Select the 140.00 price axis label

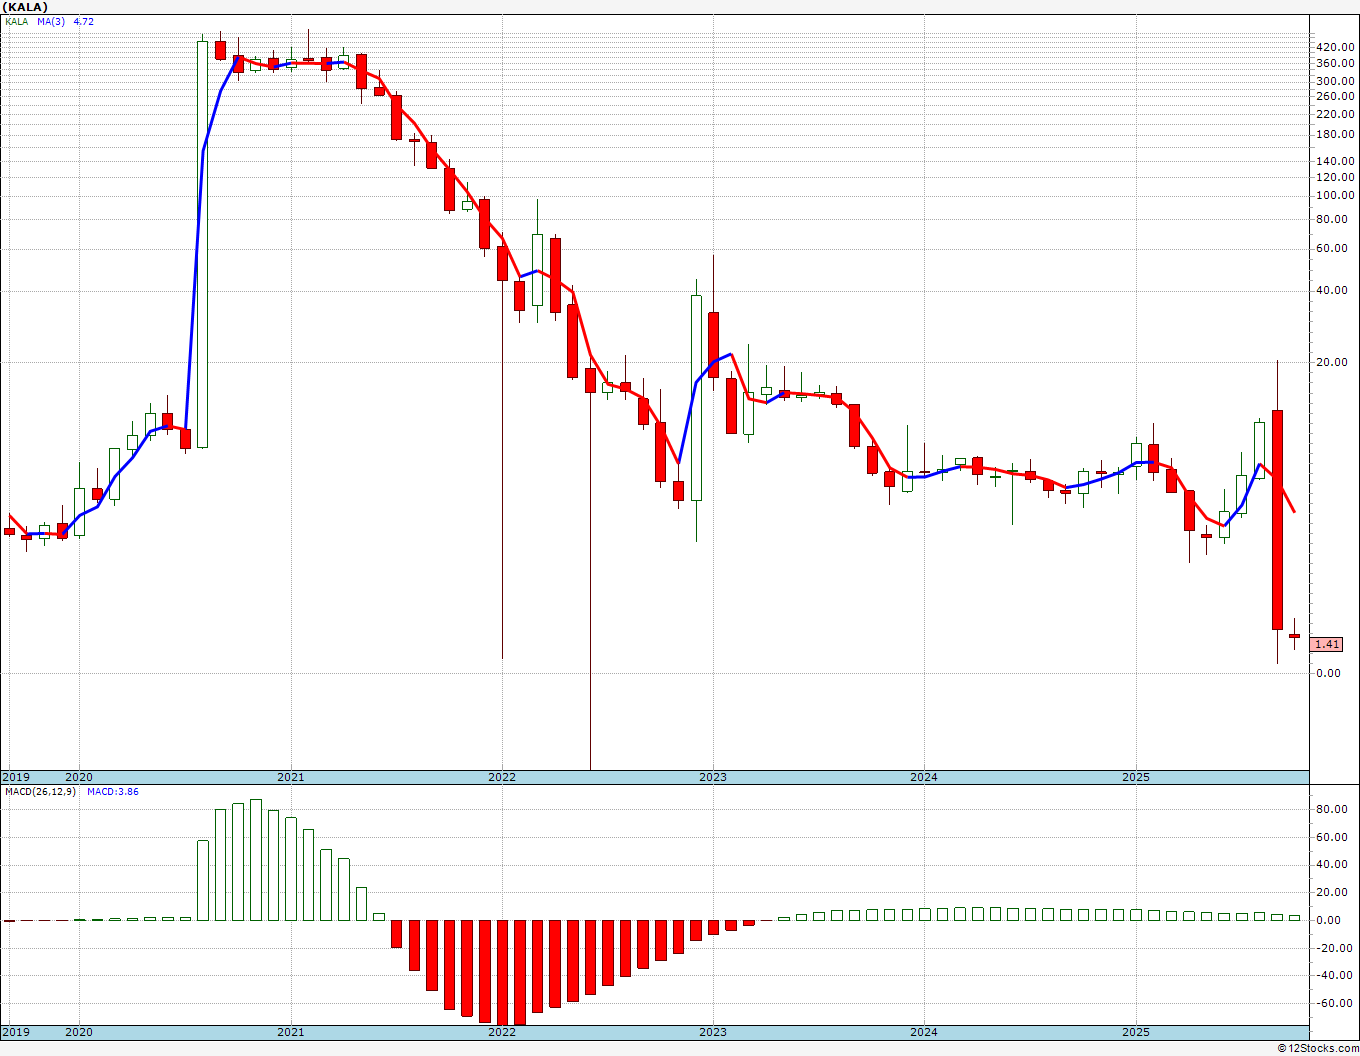pos(1336,161)
